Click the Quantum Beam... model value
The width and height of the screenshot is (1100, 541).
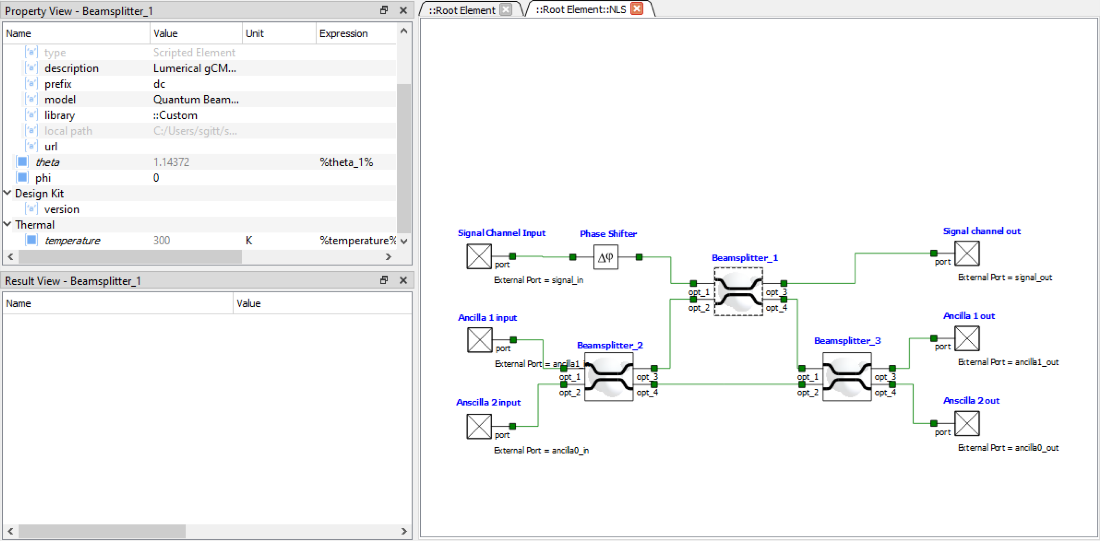pos(196,100)
